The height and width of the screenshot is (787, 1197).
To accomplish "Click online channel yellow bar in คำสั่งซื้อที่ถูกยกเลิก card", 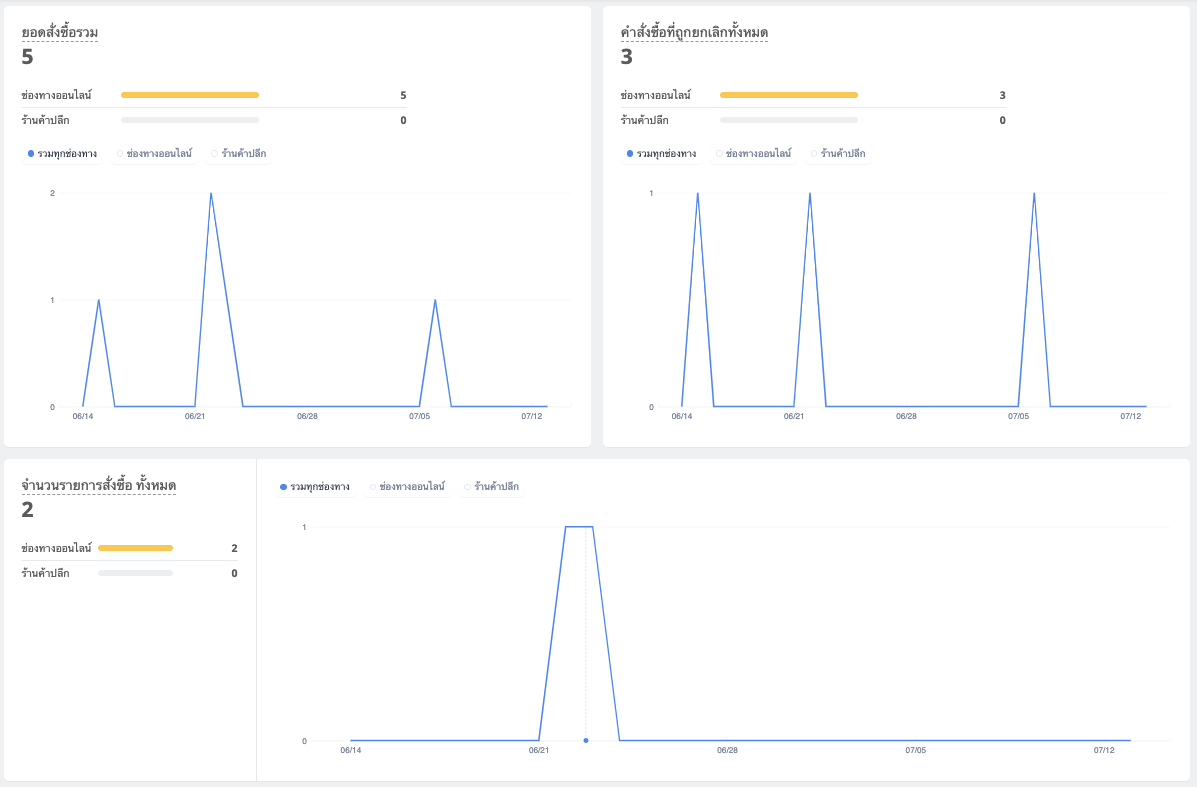I will coord(789,95).
